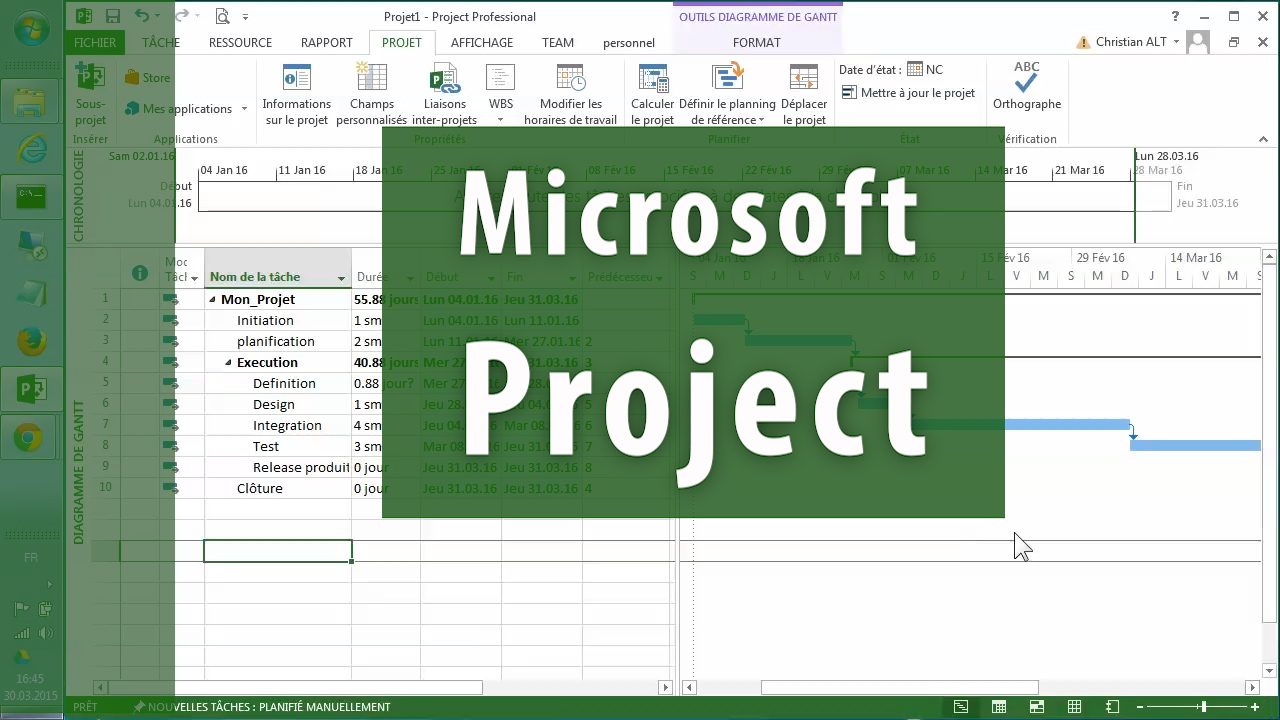Viewport: 1280px width, 720px height.
Task: Switch to the AFFICHAGE ribbon tab
Action: click(x=482, y=43)
